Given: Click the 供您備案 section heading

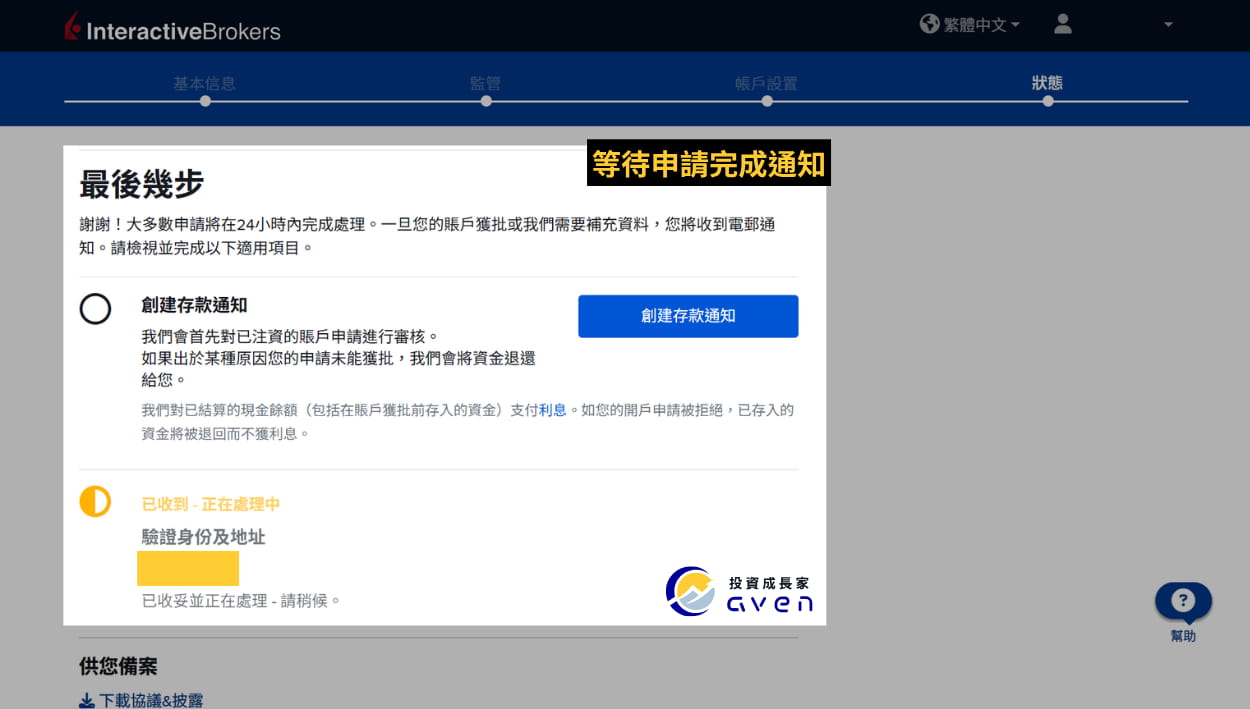Looking at the screenshot, I should [118, 666].
